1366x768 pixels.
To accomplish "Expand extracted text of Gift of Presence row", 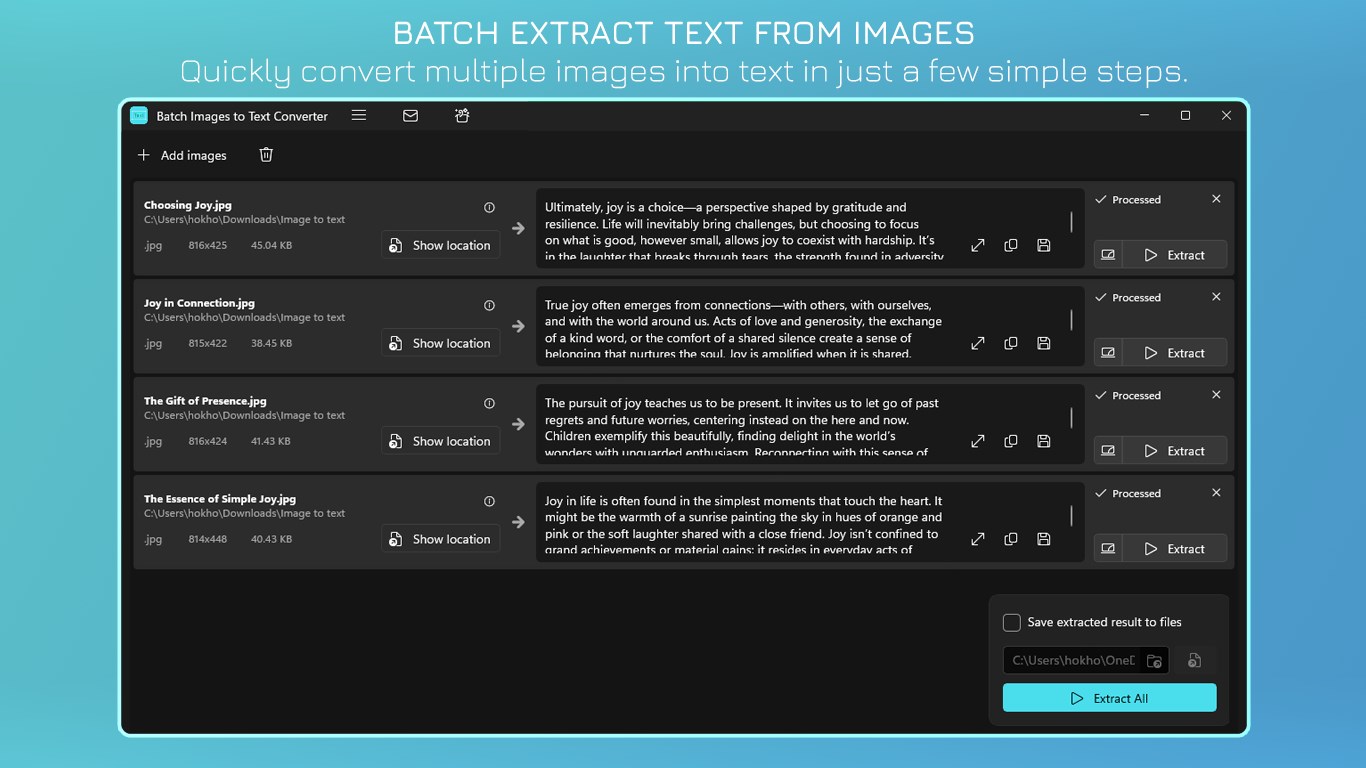I will [x=978, y=441].
